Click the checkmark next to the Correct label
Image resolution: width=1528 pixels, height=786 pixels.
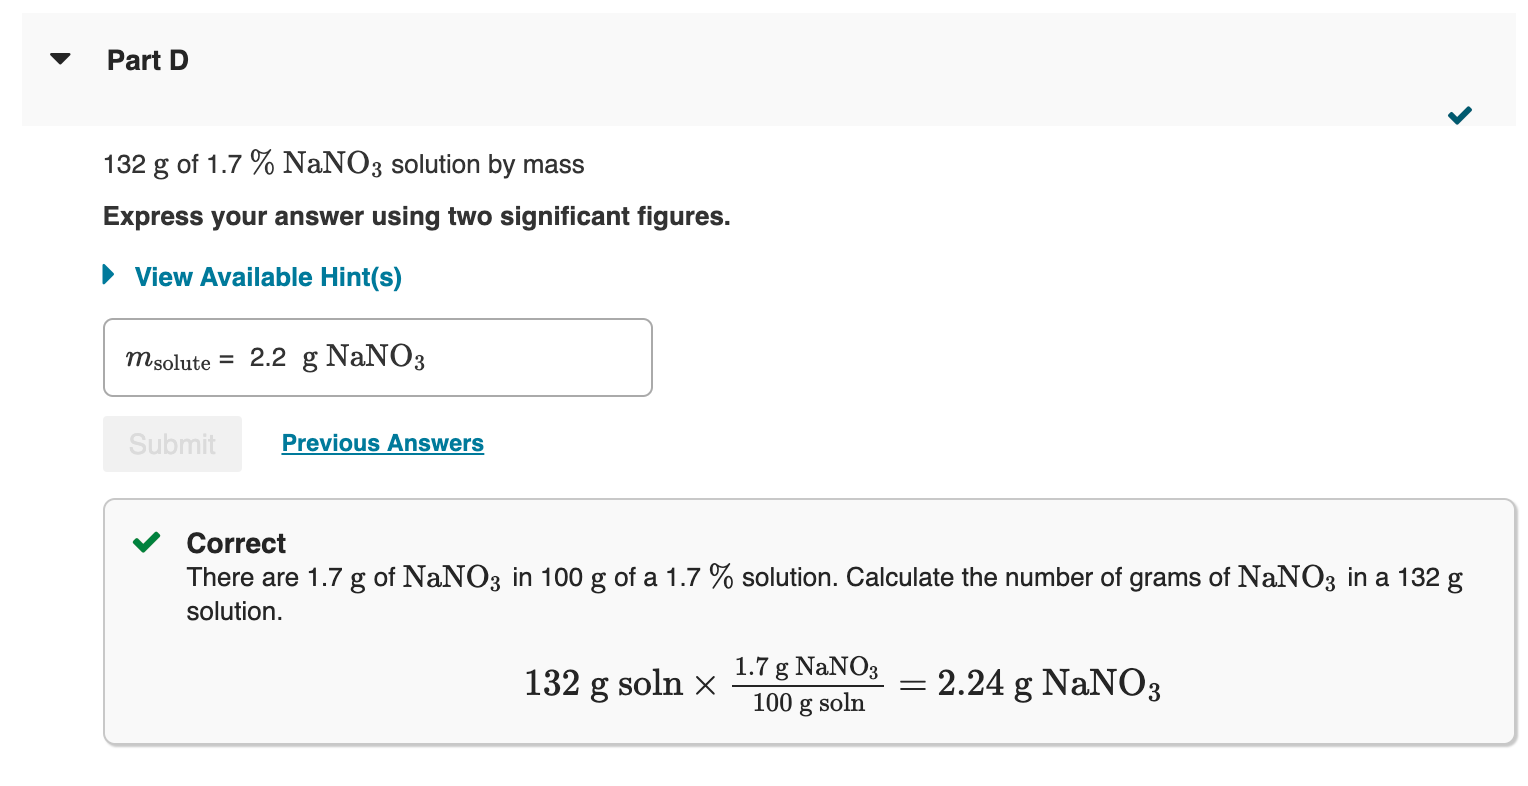tap(146, 542)
